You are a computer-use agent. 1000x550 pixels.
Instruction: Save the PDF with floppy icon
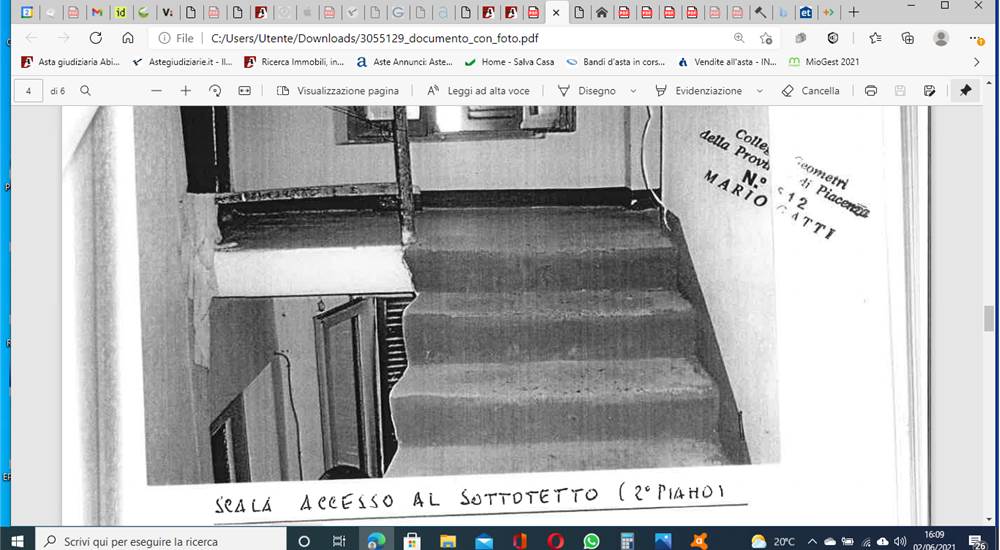click(x=900, y=91)
